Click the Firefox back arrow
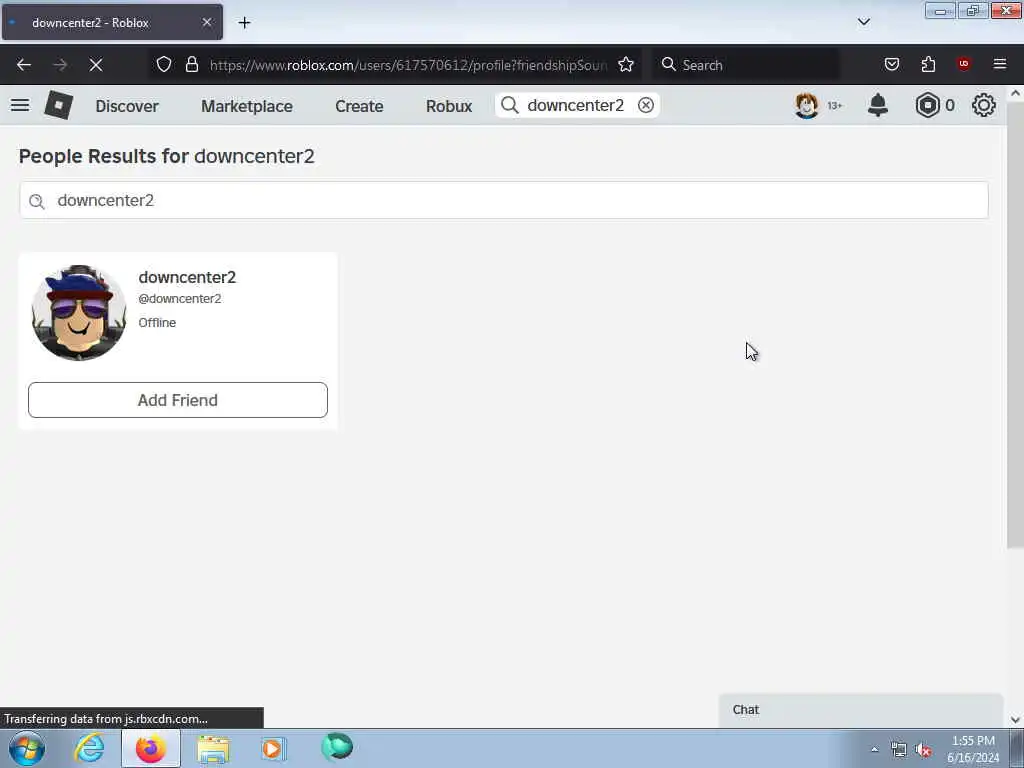The image size is (1024, 768). click(x=24, y=65)
